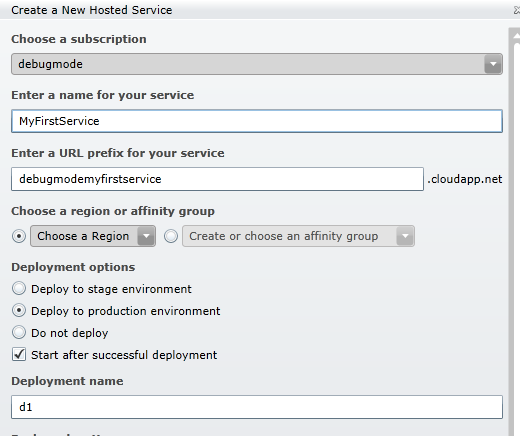Click the scrollbar up arrow
This screenshot has height=436, width=520.
point(516,36)
